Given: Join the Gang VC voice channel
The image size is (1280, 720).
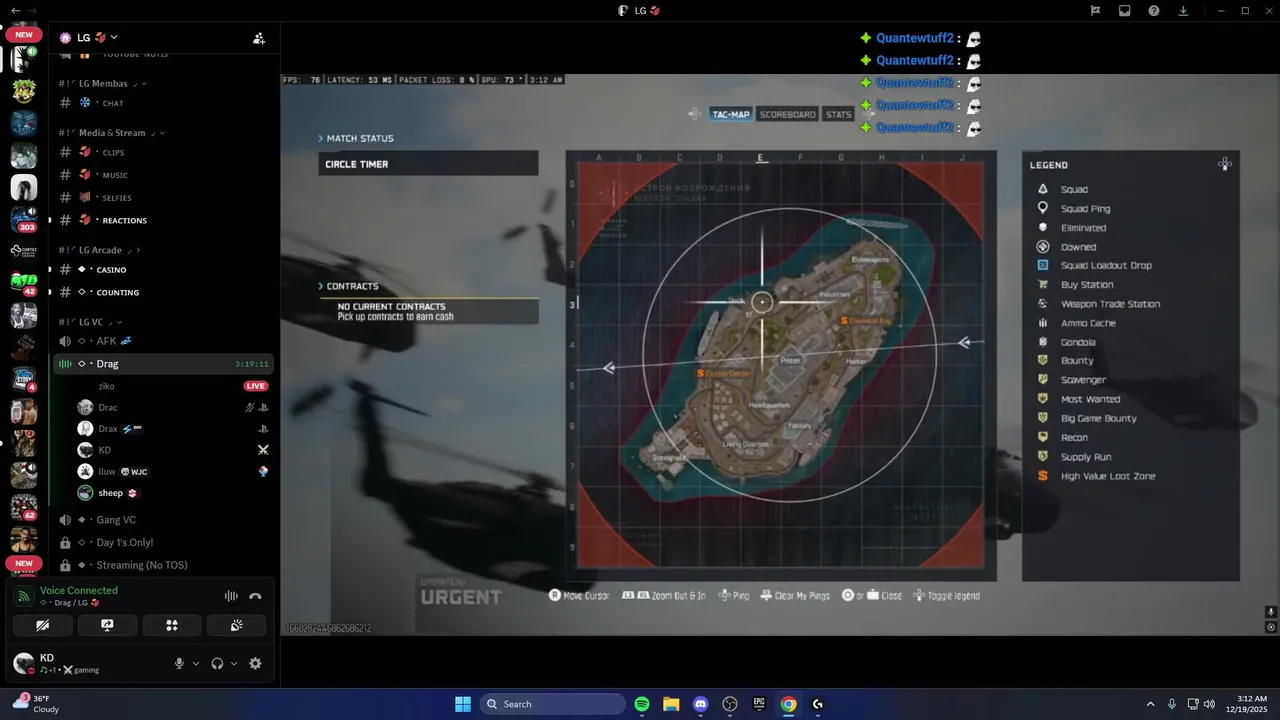Looking at the screenshot, I should (x=163, y=520).
